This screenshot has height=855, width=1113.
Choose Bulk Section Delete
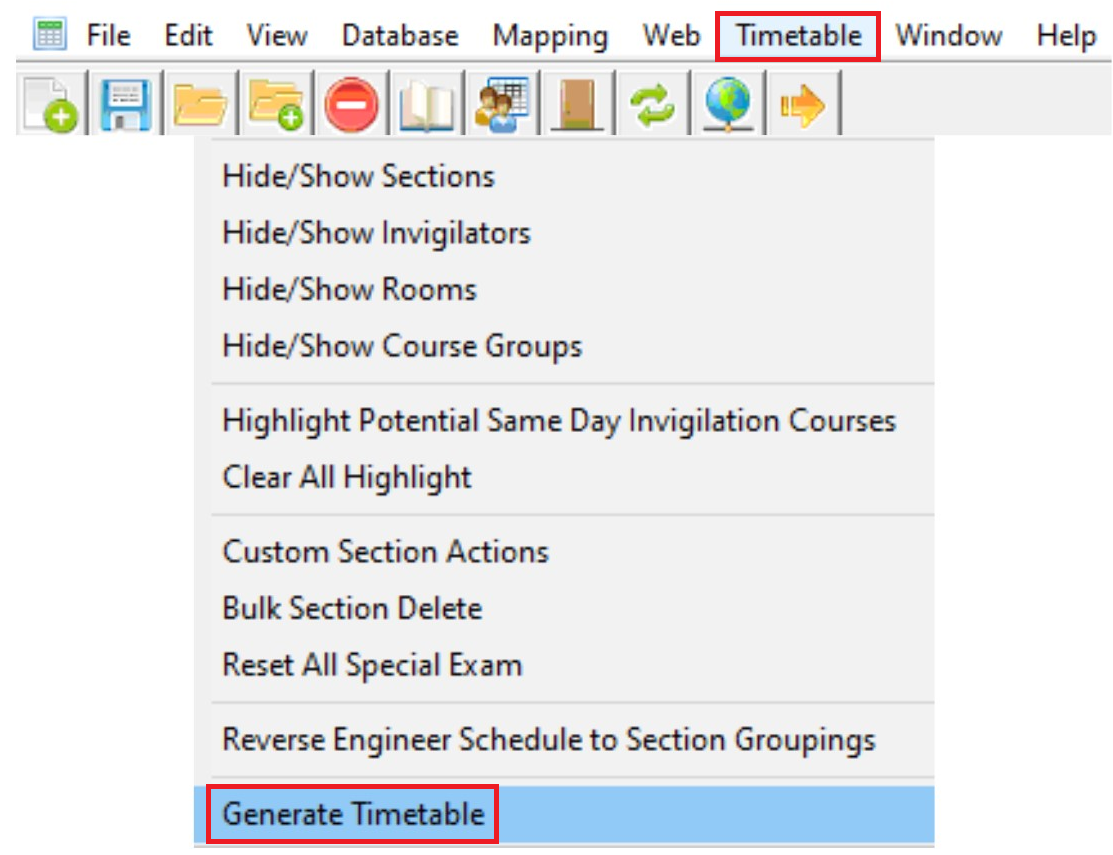(x=352, y=608)
